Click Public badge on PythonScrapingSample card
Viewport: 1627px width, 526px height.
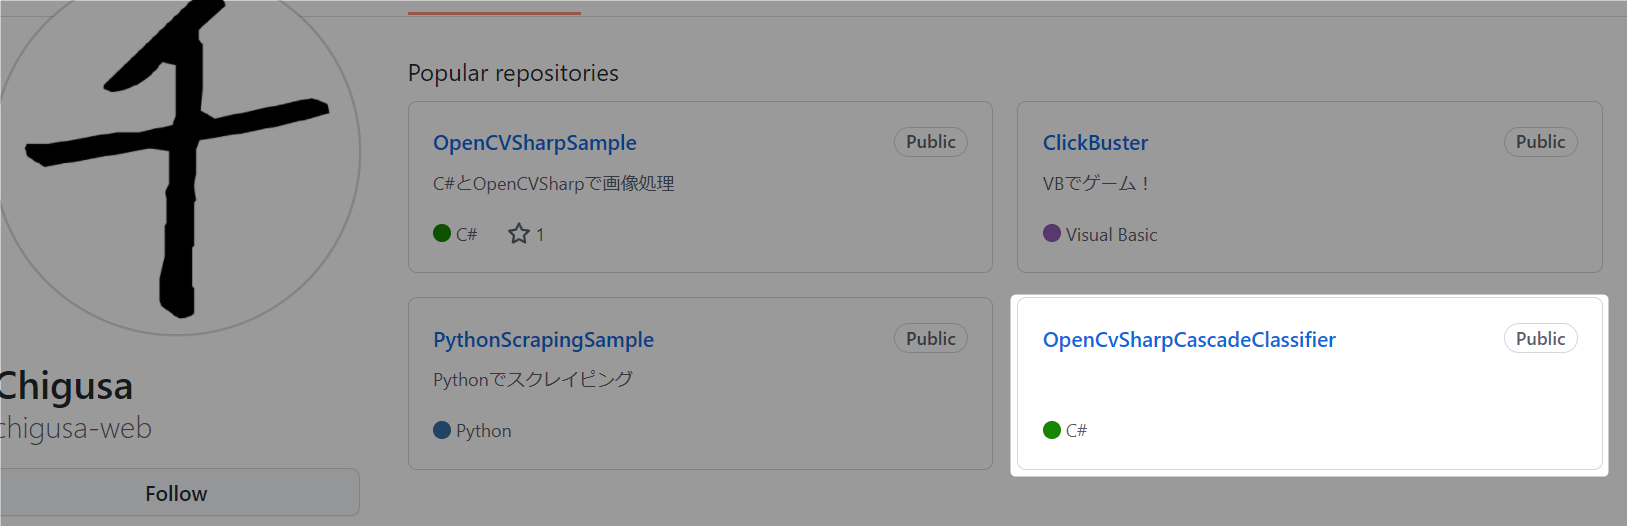point(930,339)
